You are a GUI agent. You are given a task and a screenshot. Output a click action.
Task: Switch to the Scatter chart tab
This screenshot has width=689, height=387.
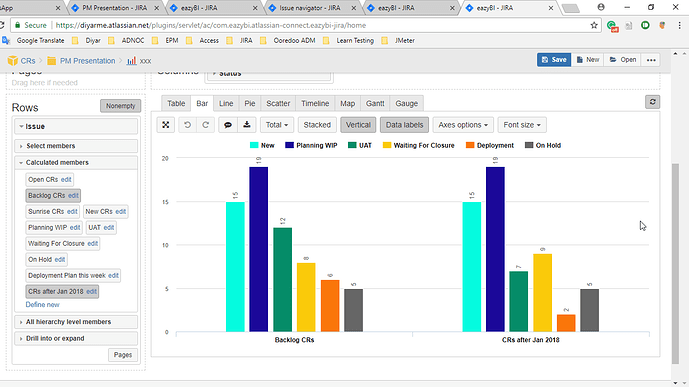pos(278,104)
